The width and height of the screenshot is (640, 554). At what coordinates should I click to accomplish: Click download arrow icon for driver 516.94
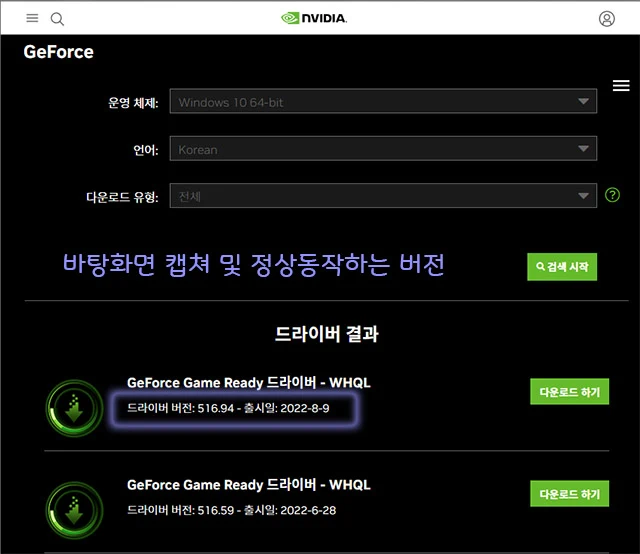click(74, 408)
